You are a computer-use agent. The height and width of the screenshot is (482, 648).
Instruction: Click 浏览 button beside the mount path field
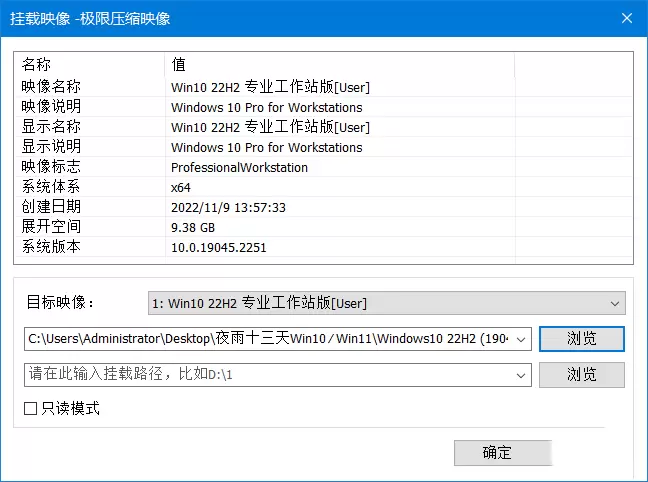[x=581, y=375]
